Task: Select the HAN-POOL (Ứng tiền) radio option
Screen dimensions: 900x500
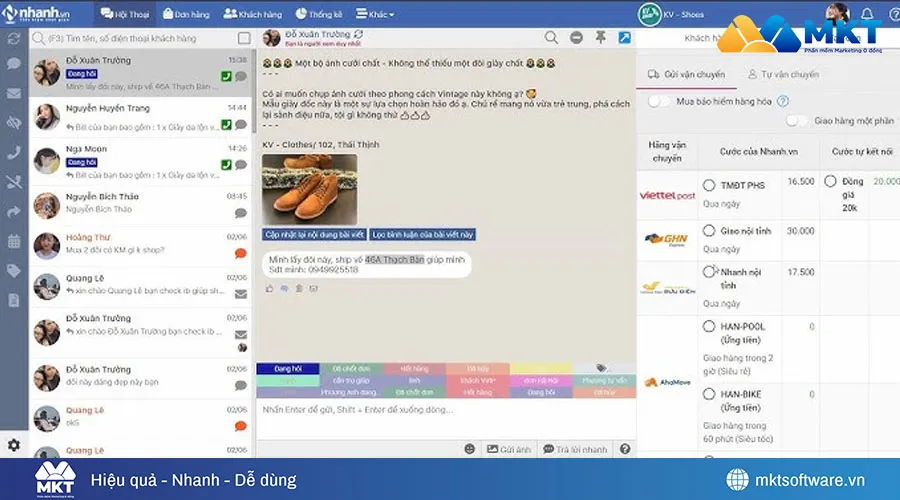Action: click(709, 327)
